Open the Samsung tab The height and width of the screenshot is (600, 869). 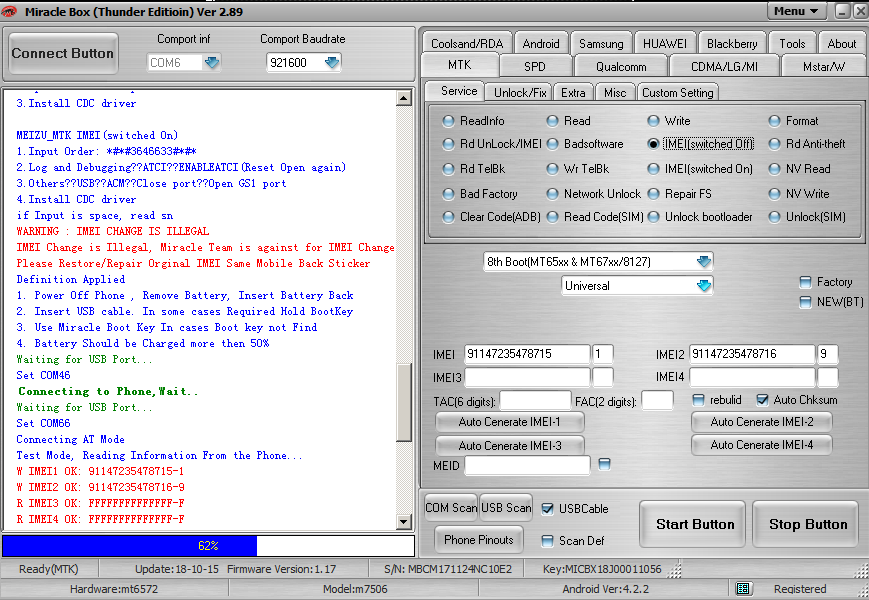click(x=601, y=43)
